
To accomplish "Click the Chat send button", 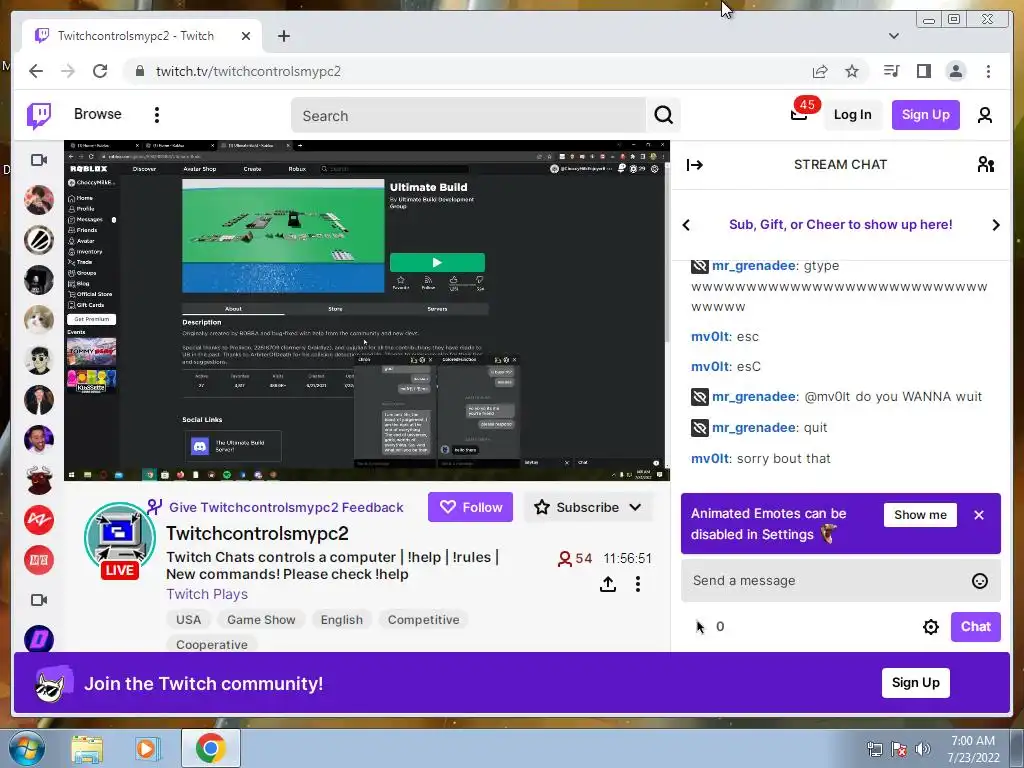I will click(976, 627).
